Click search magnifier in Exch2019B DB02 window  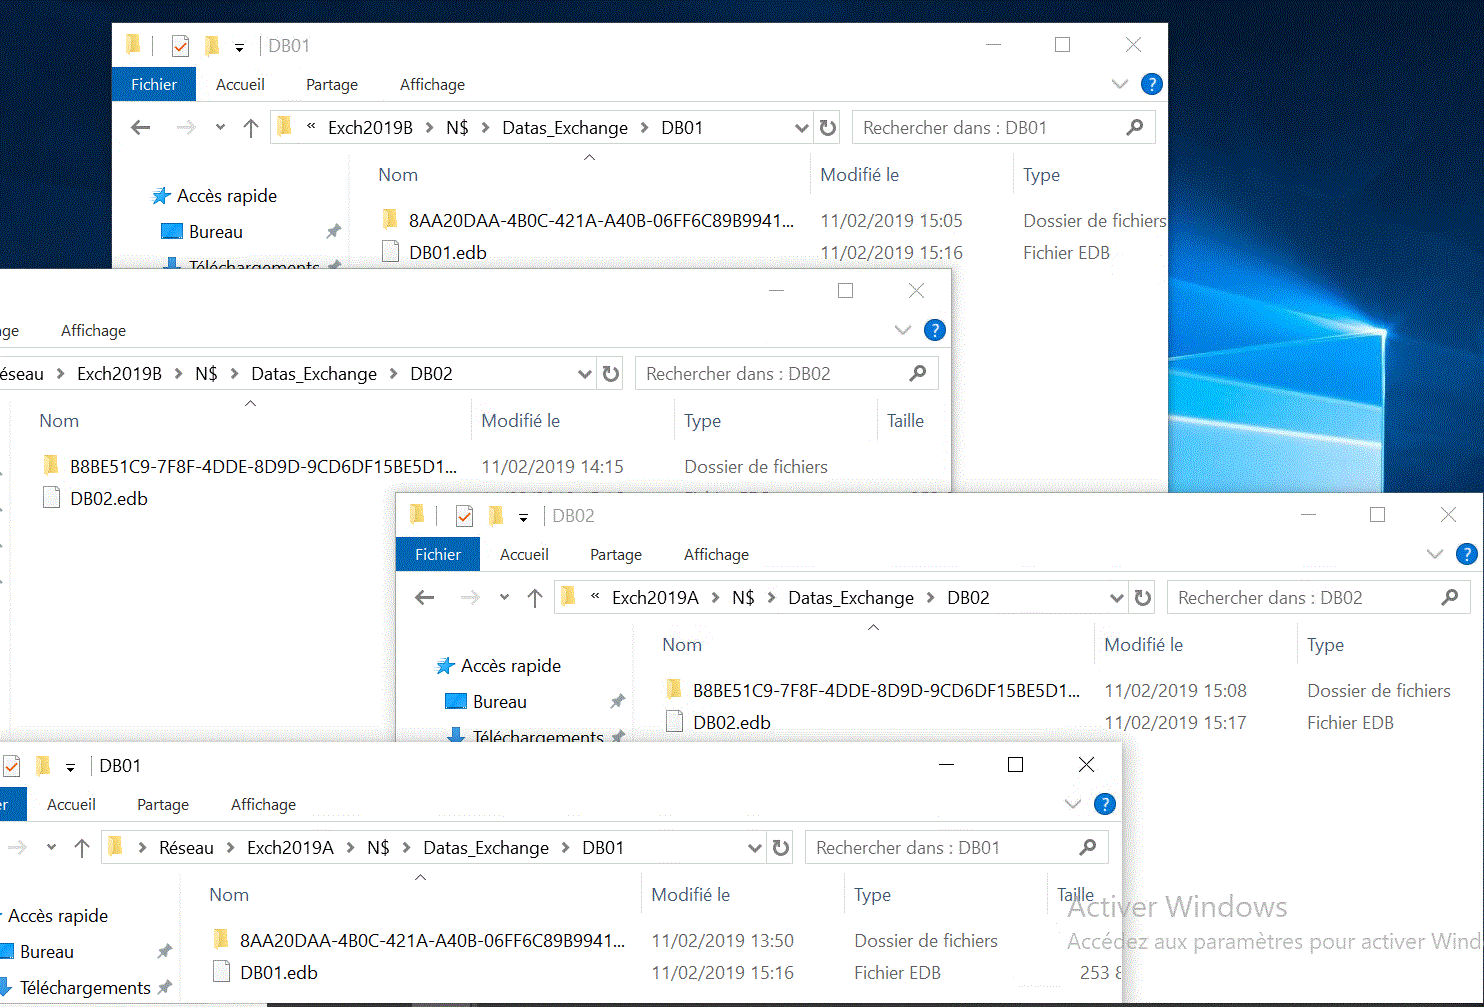(x=918, y=374)
